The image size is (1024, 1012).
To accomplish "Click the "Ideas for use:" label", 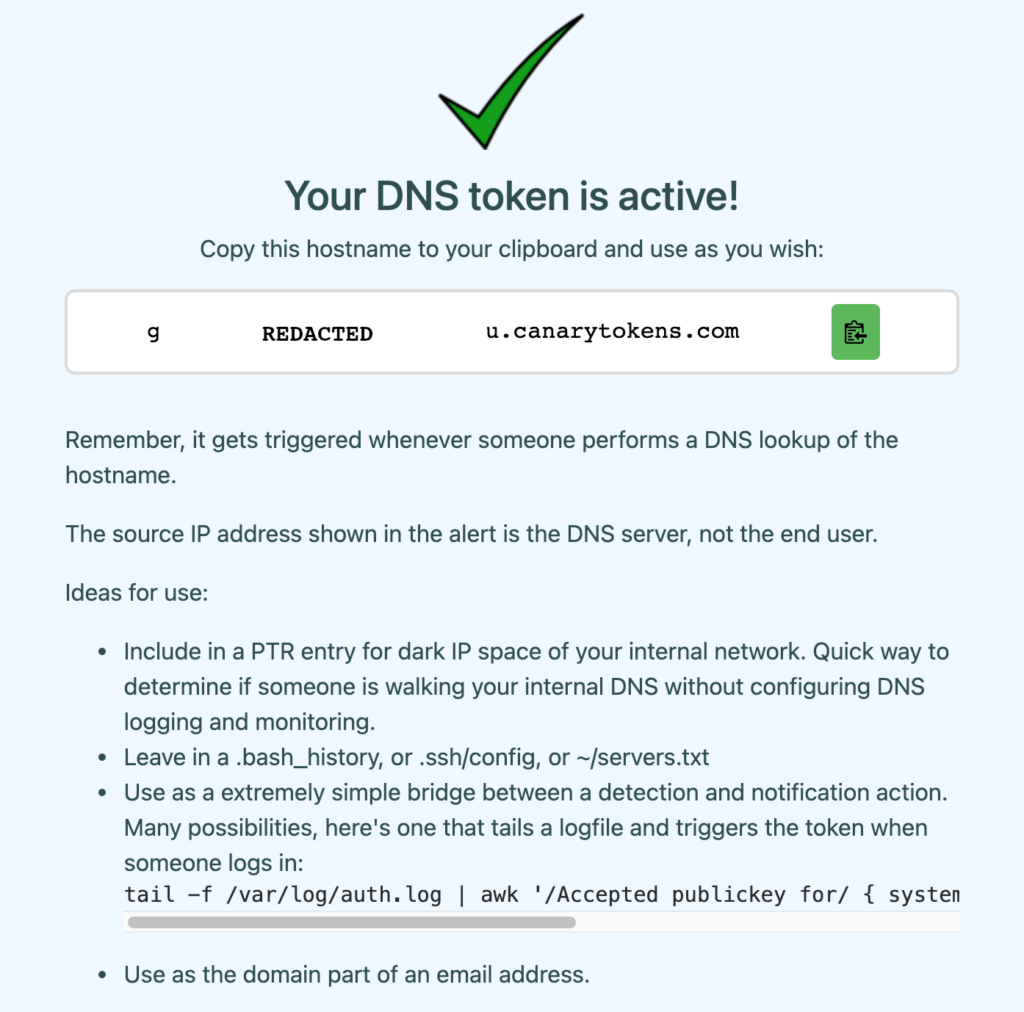I will coord(136,592).
